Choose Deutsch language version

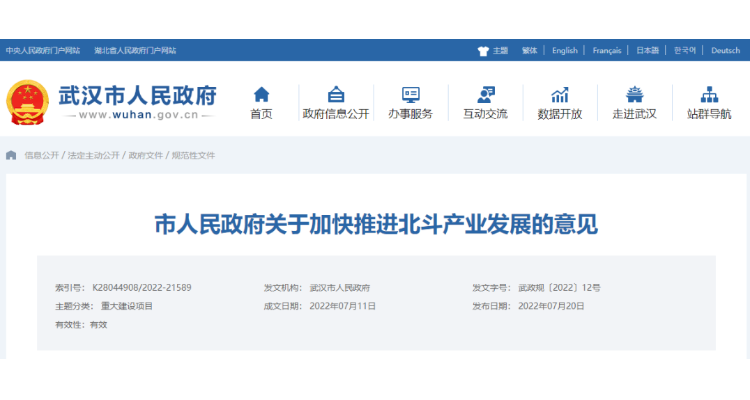725,50
